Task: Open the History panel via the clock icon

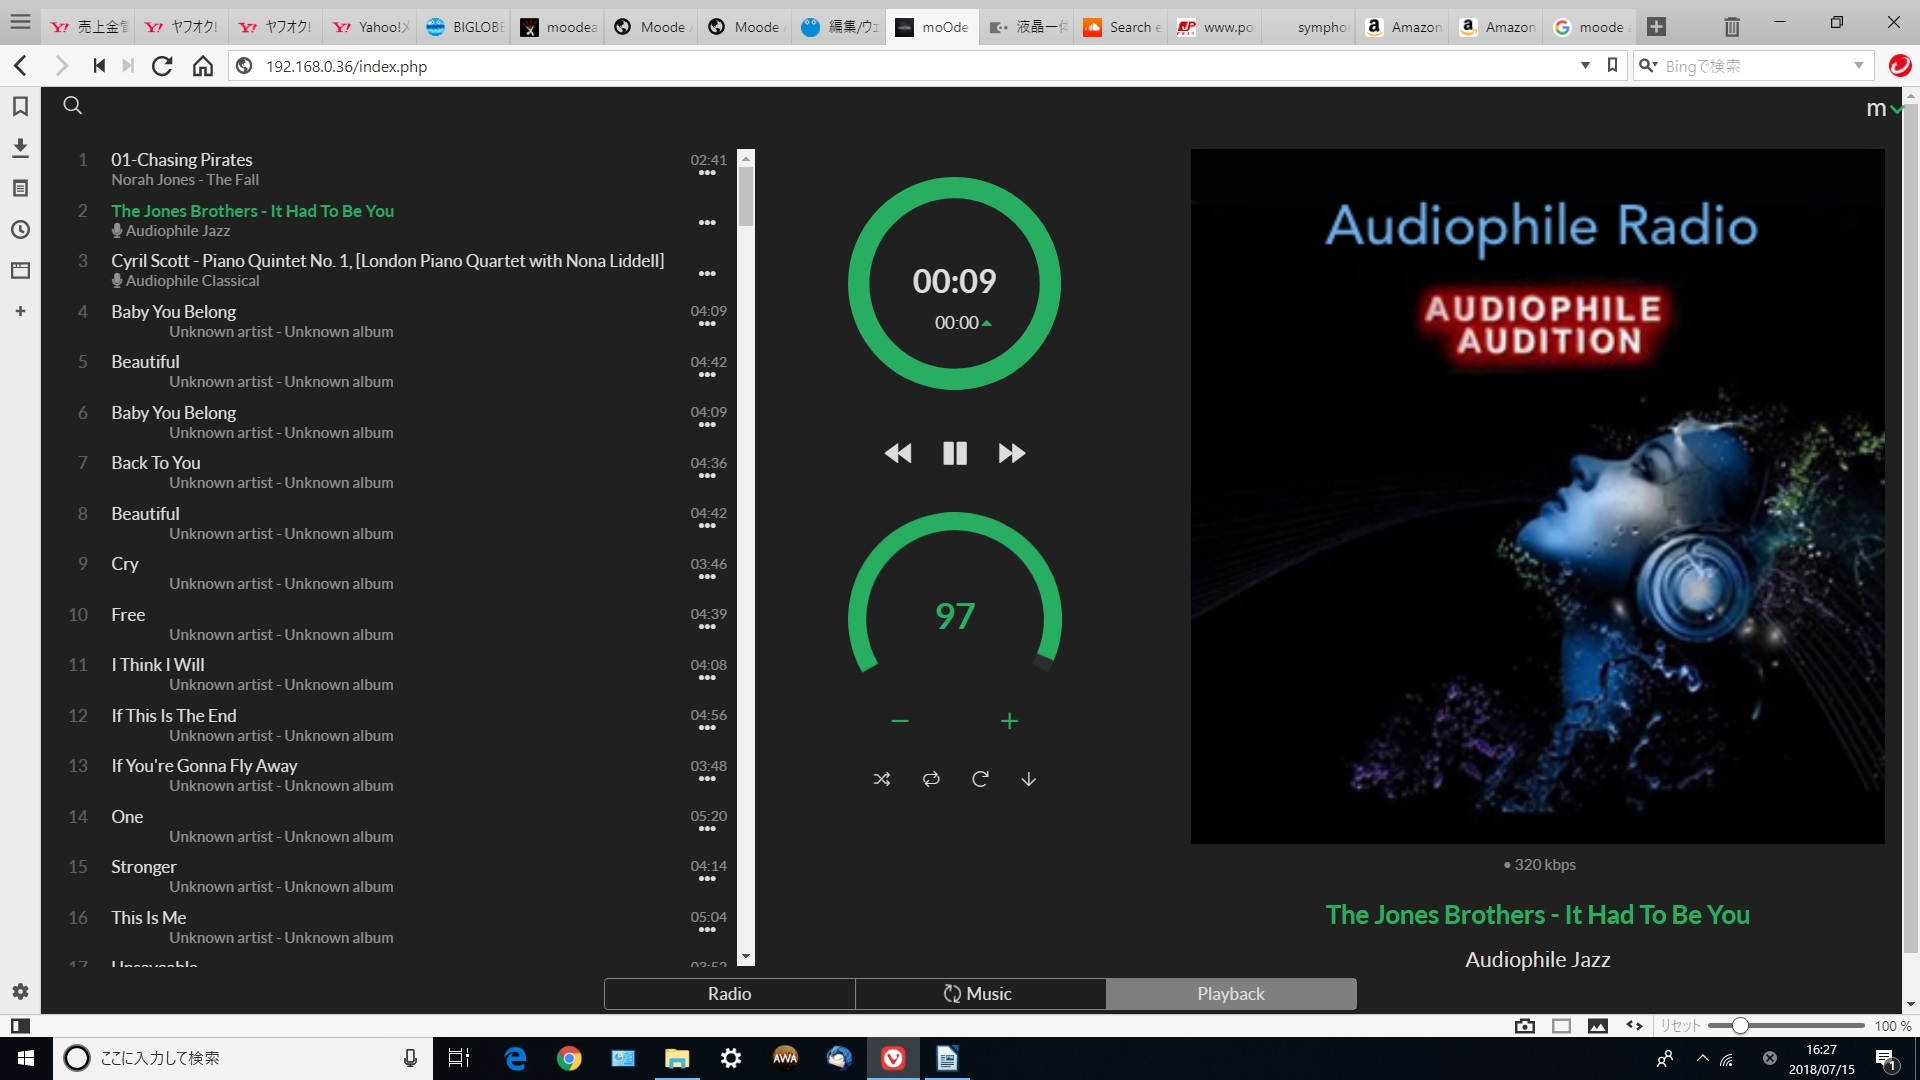Action: click(20, 229)
